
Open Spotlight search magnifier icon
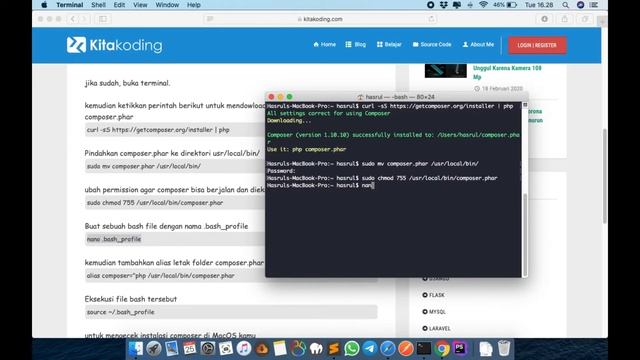tap(565, 5)
